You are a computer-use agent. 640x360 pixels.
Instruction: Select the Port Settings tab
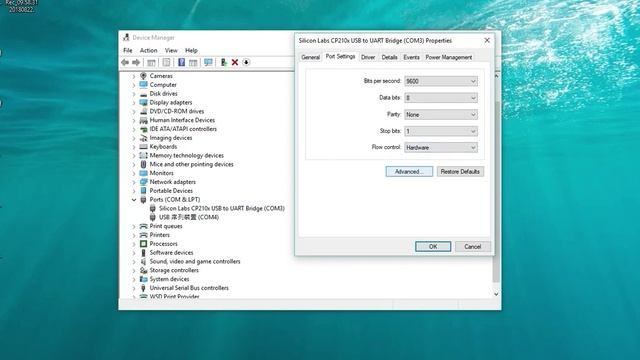pyautogui.click(x=340, y=57)
